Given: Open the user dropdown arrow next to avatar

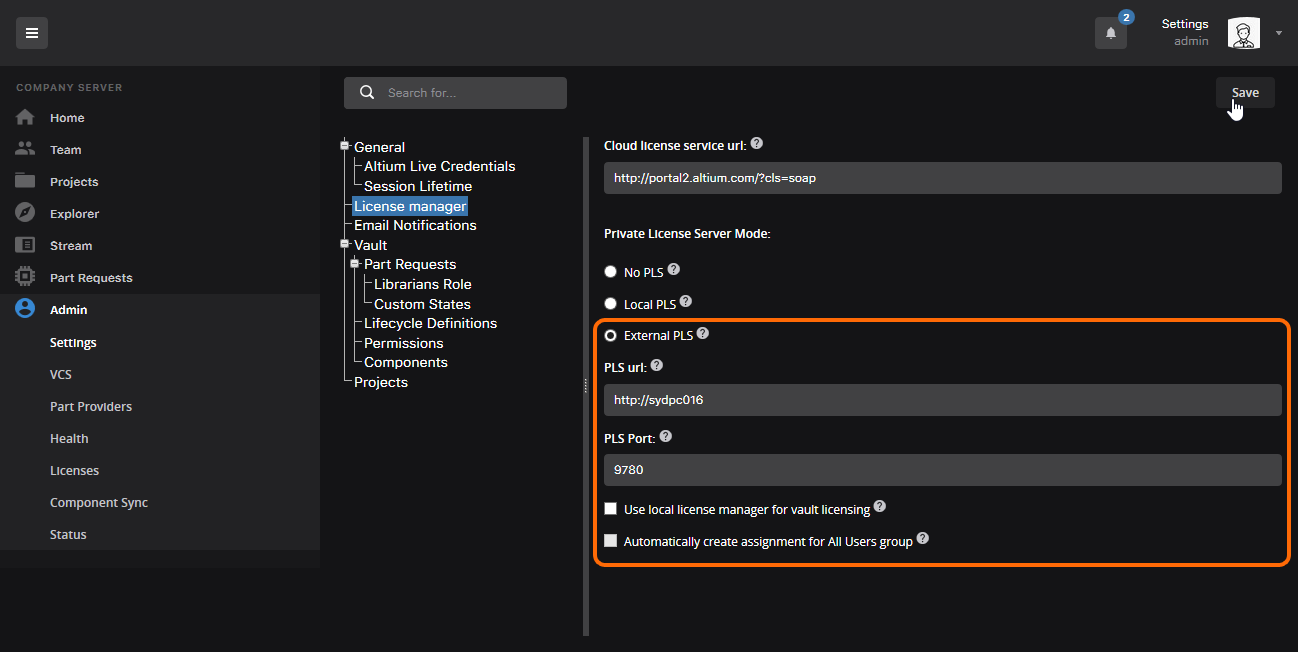Looking at the screenshot, I should coord(1279,33).
